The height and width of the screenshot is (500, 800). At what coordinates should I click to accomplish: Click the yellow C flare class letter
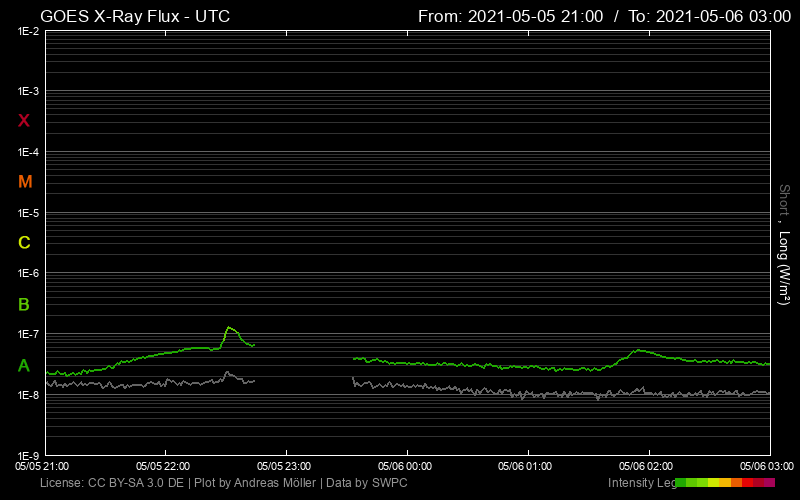[24, 242]
